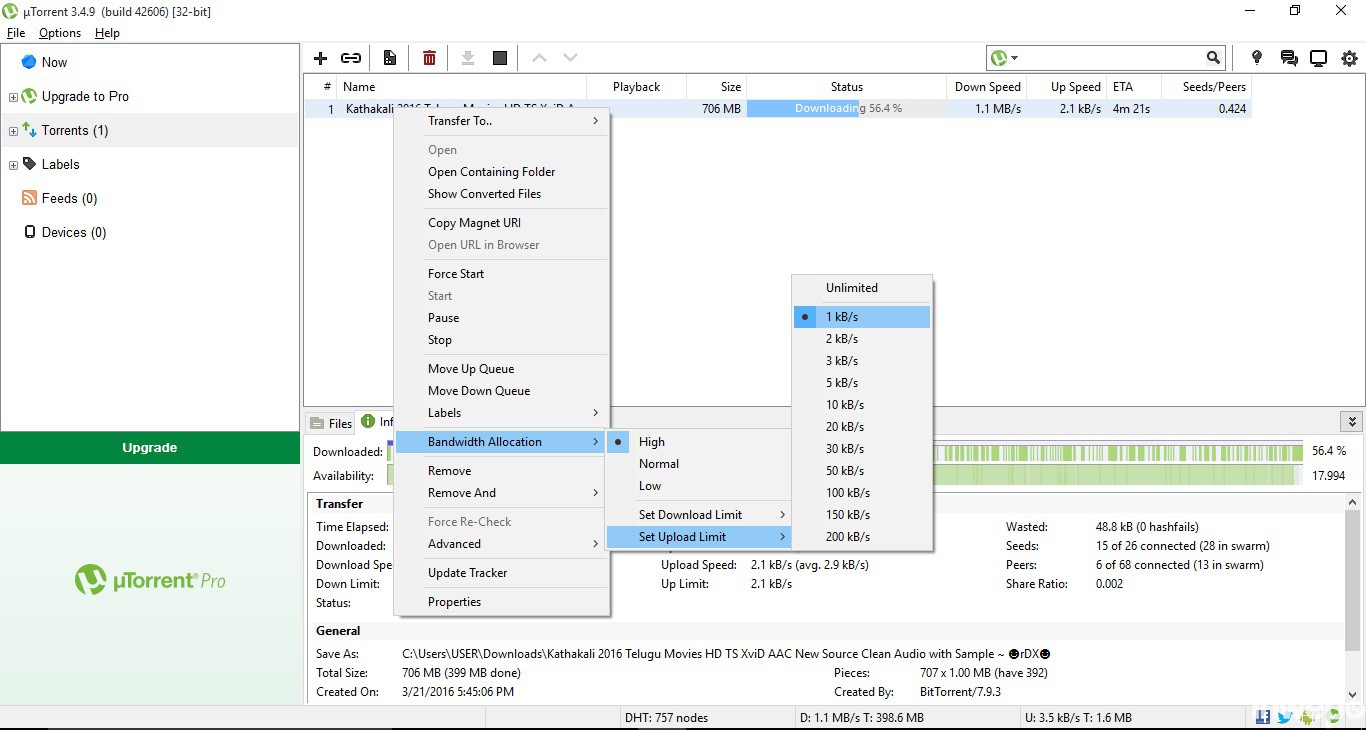The image size is (1366, 730).
Task: Click the lightbulb icon in toolbar
Action: (x=1257, y=58)
